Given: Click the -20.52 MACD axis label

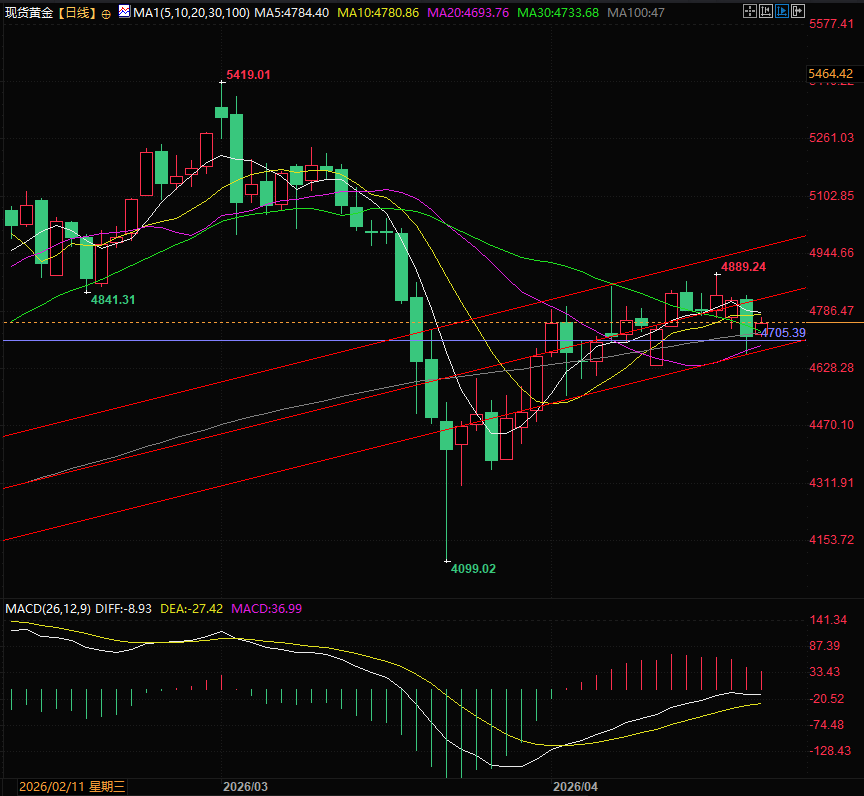Looking at the screenshot, I should pyautogui.click(x=827, y=698).
